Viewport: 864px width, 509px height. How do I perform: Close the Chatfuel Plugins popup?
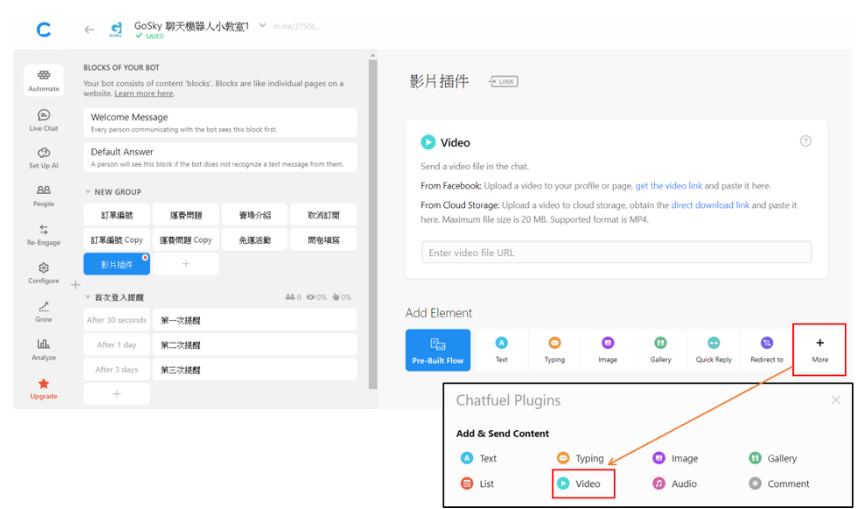coord(835,400)
